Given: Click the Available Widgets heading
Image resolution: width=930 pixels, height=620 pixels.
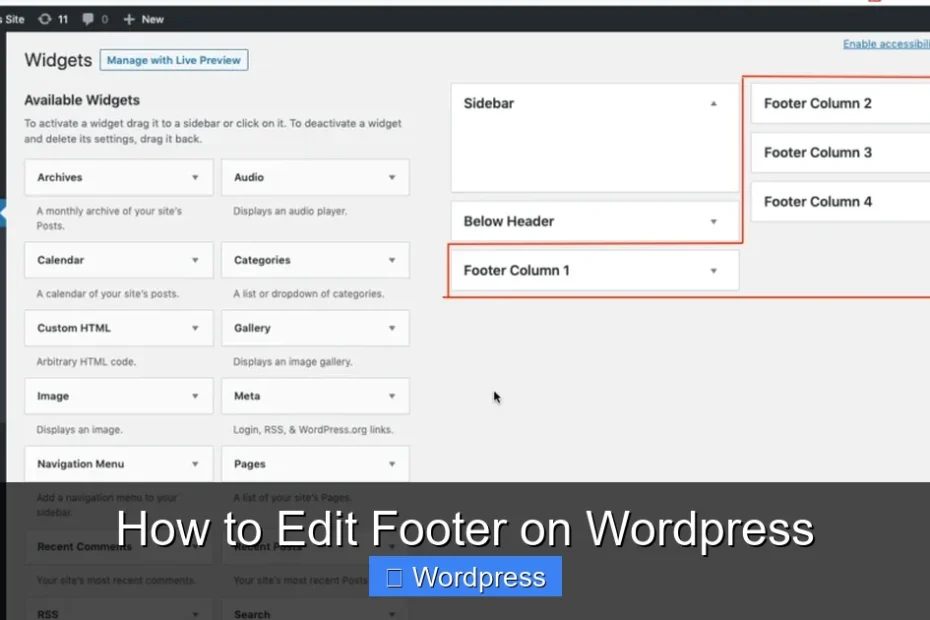Looking at the screenshot, I should (x=82, y=100).
